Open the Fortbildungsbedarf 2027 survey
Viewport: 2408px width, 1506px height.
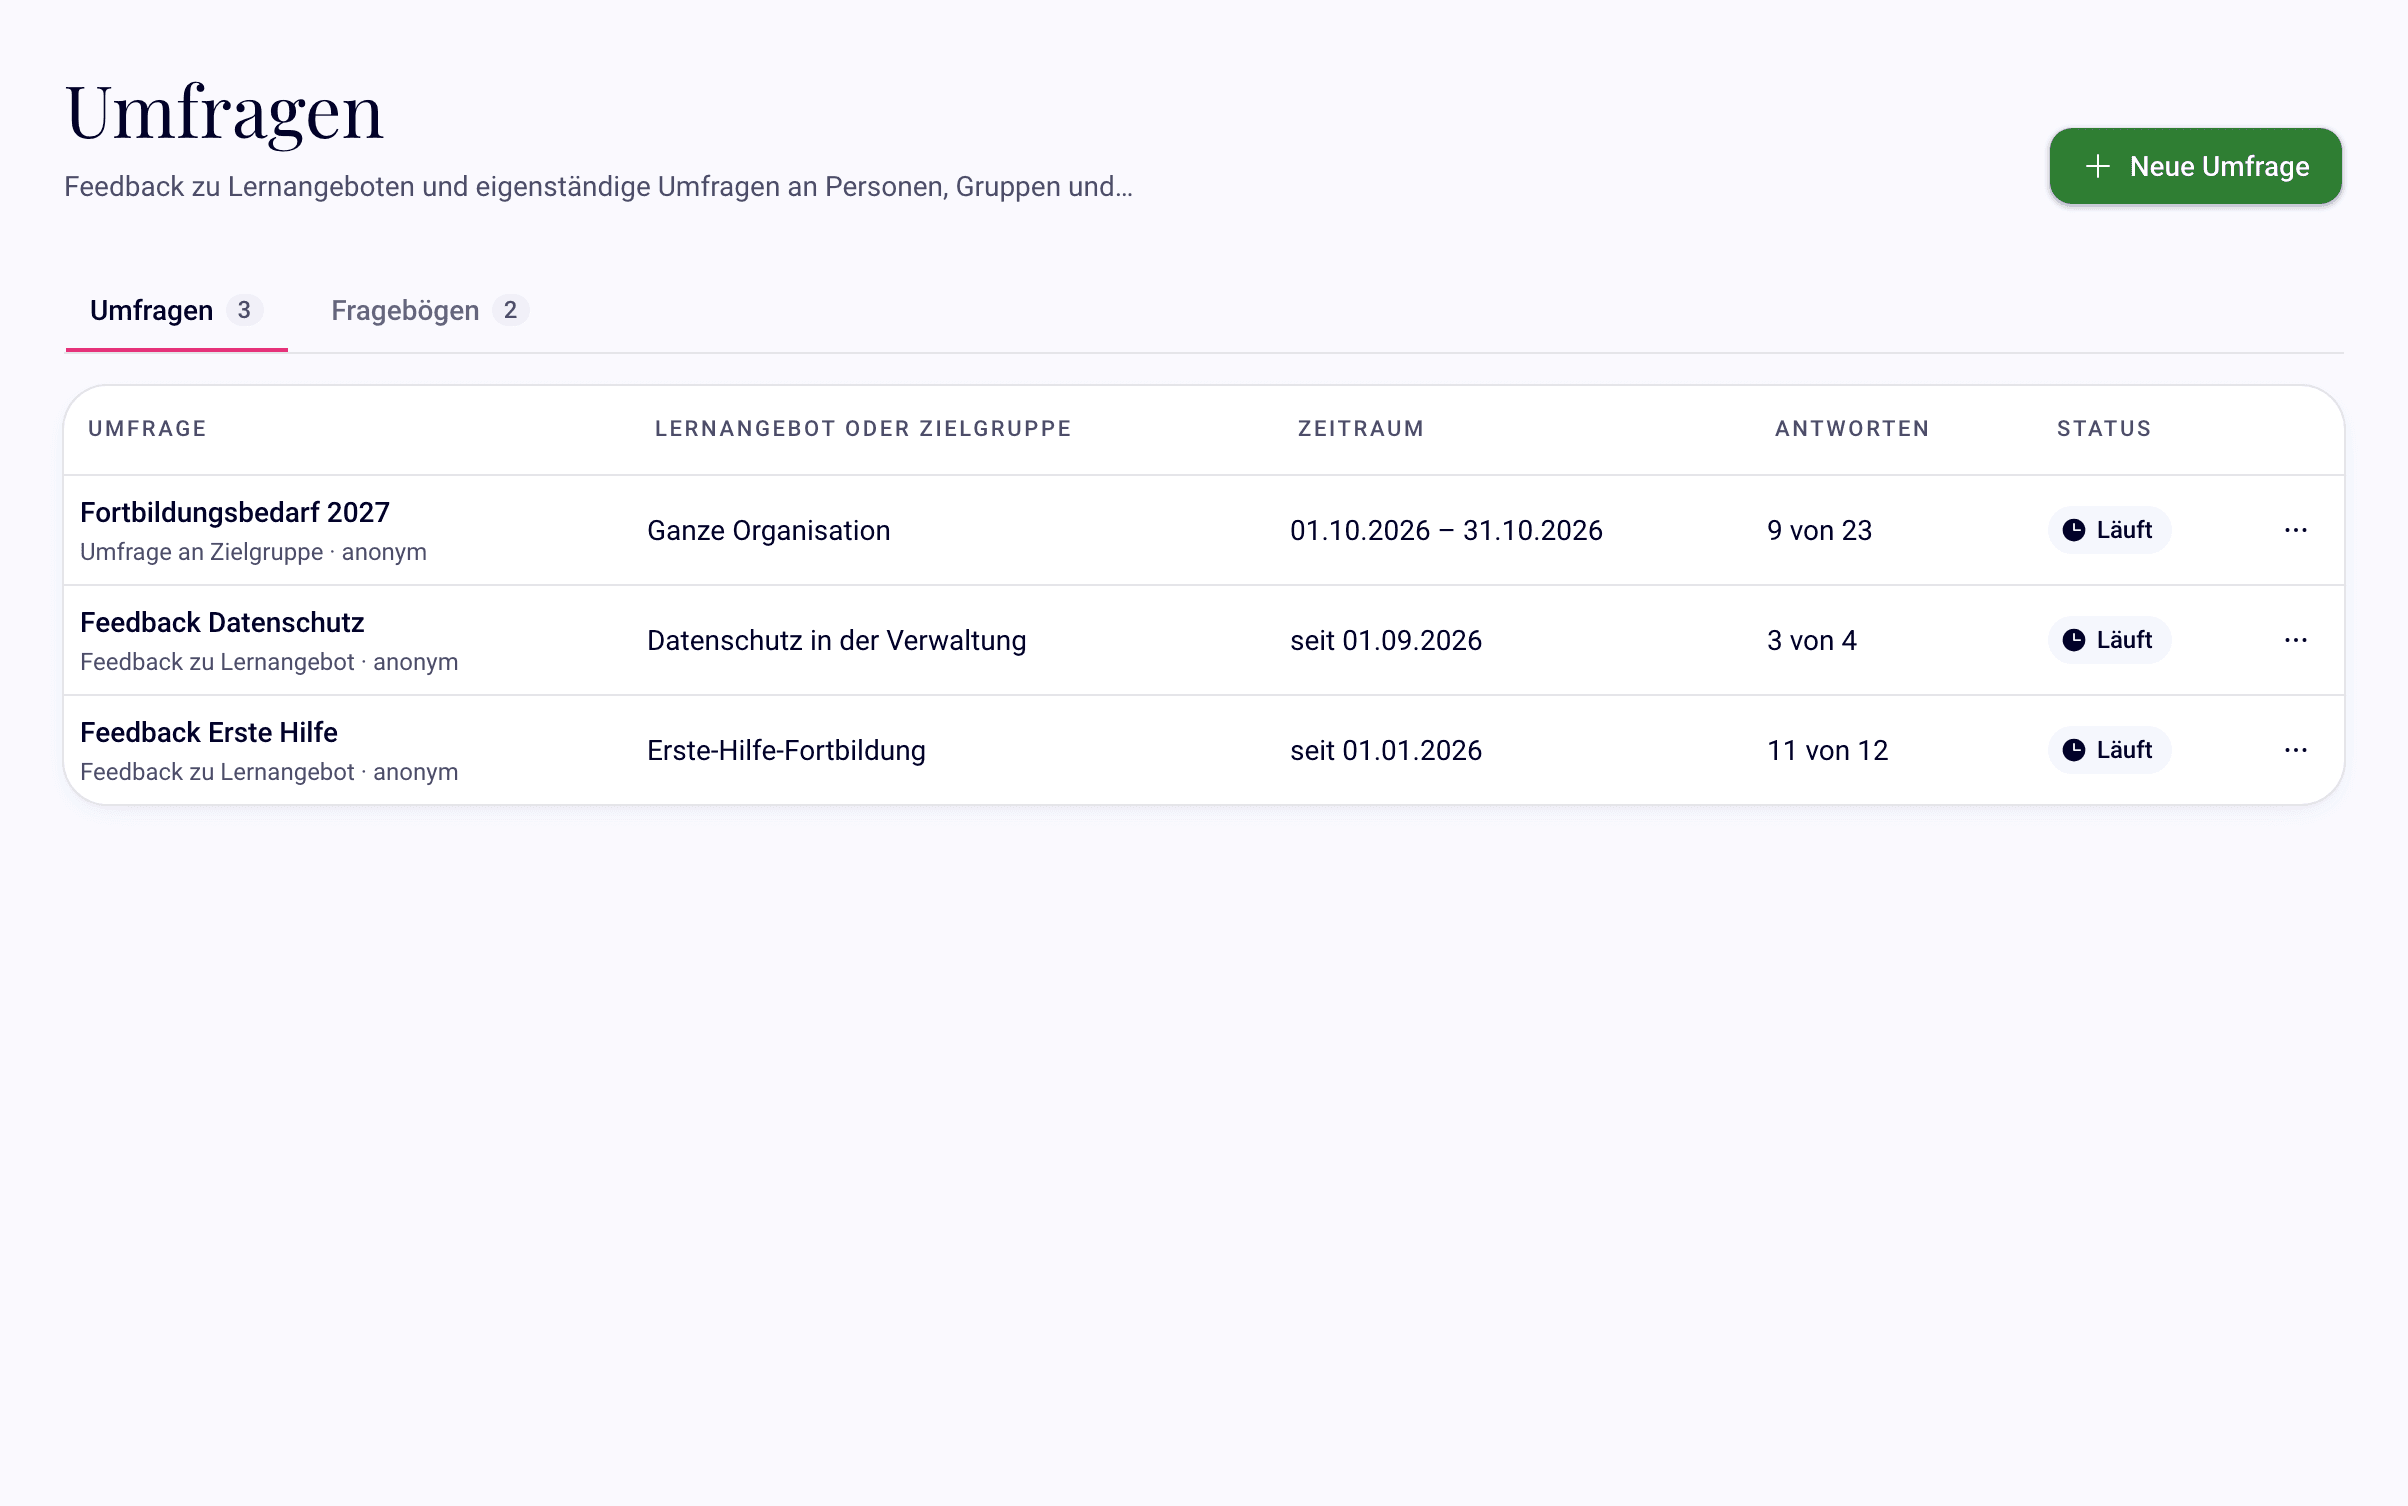[x=235, y=512]
